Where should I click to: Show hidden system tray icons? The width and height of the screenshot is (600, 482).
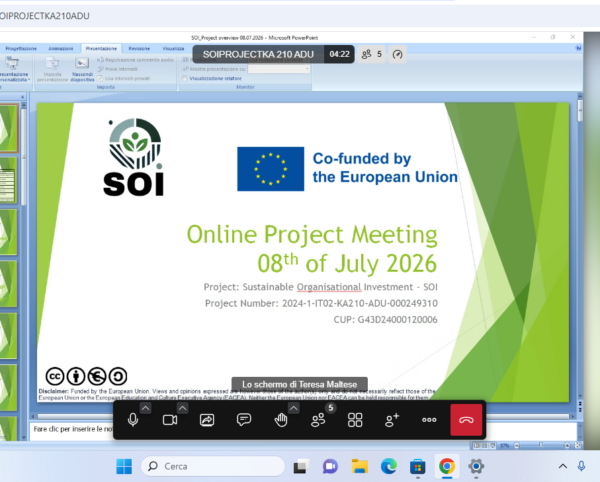pyautogui.click(x=562, y=466)
